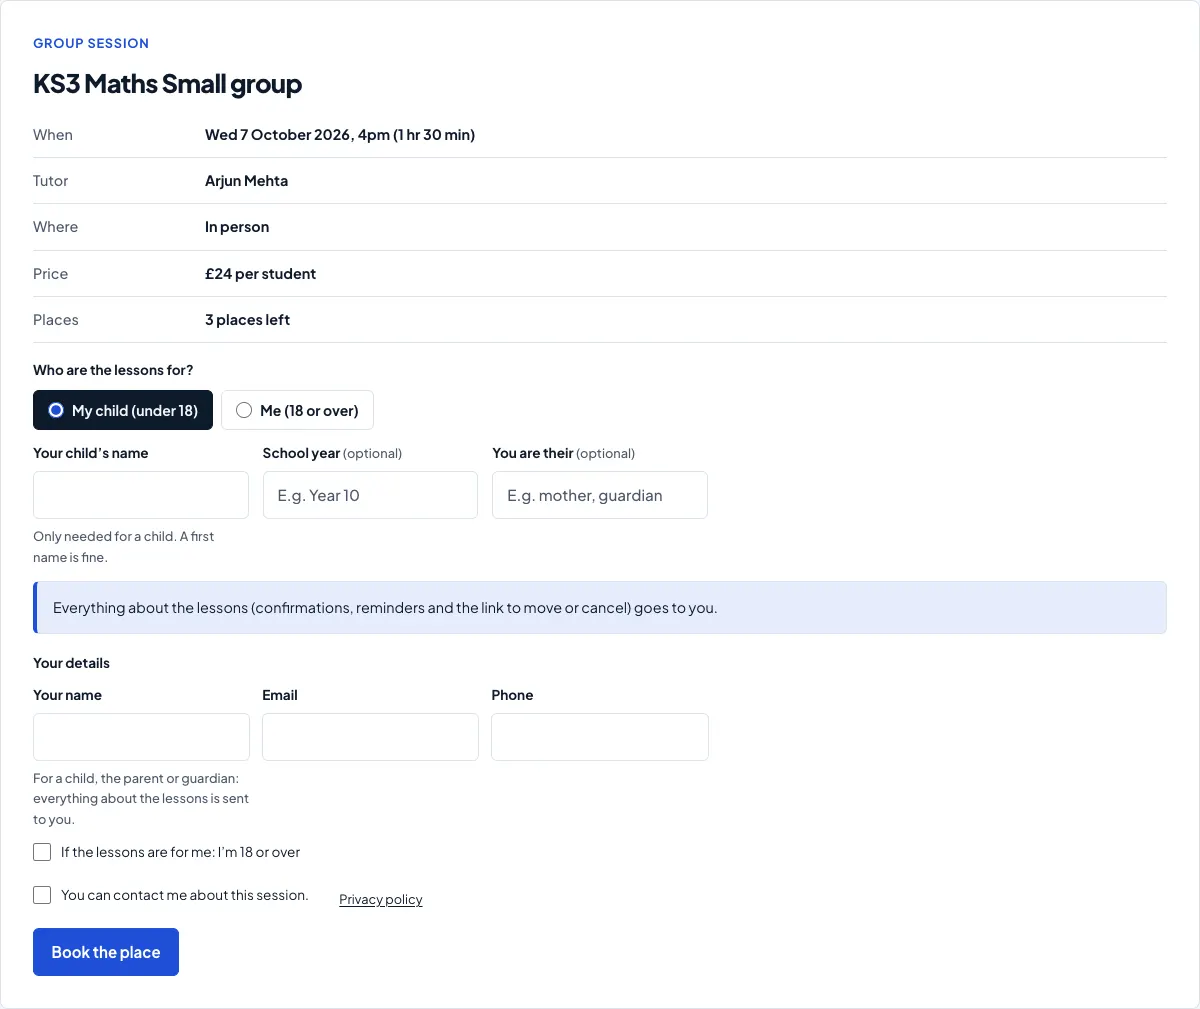Click the "When" row label
1200x1009 pixels.
53,135
